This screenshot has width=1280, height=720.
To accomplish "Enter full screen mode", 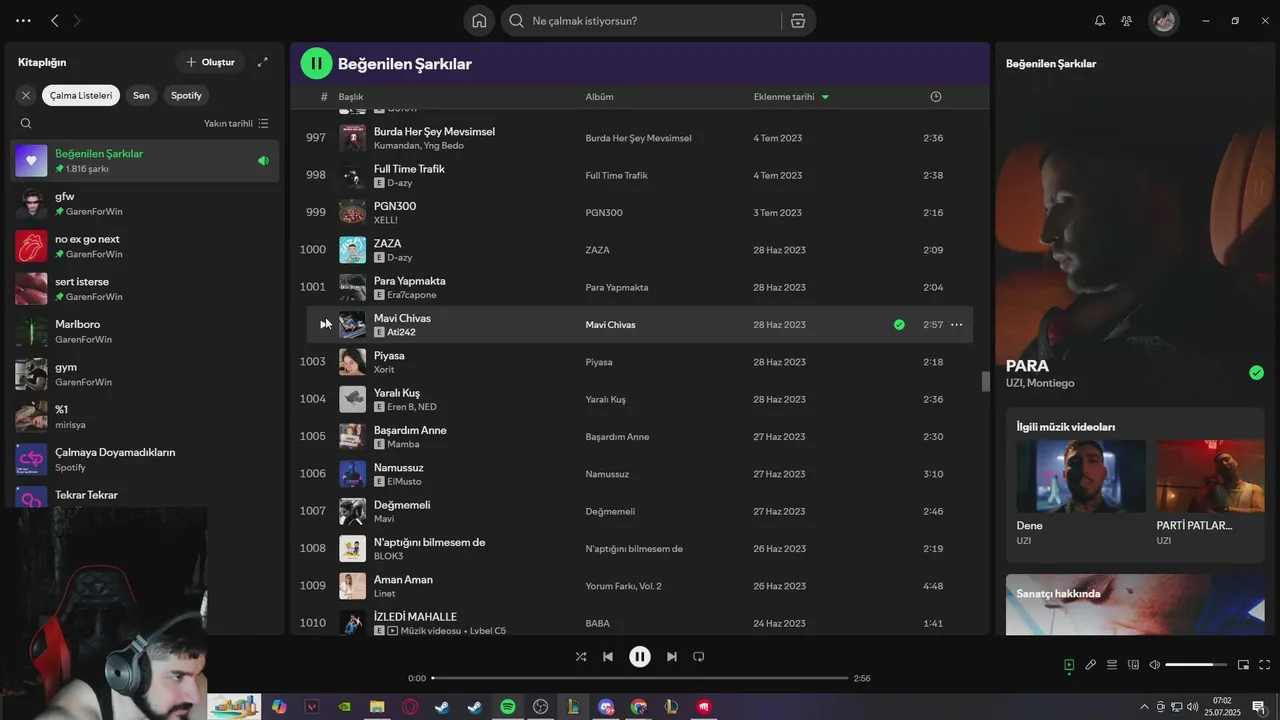I will (x=1264, y=665).
